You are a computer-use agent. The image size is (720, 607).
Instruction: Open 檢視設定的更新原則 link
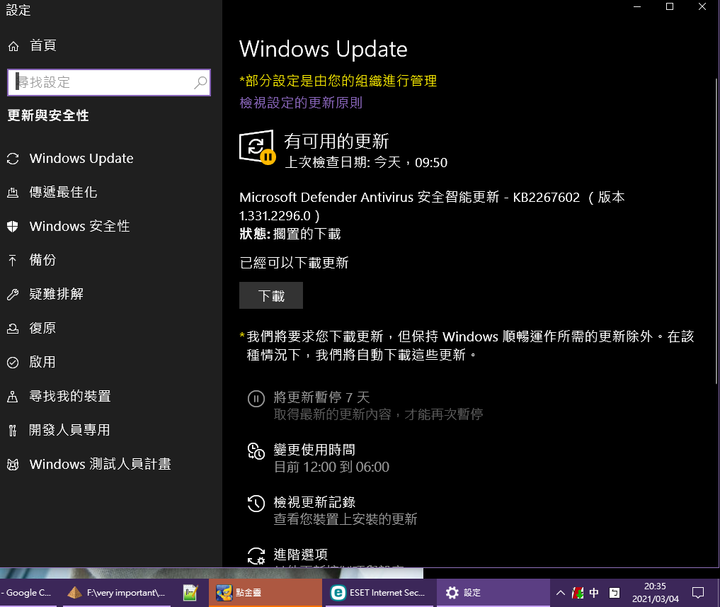click(x=301, y=103)
